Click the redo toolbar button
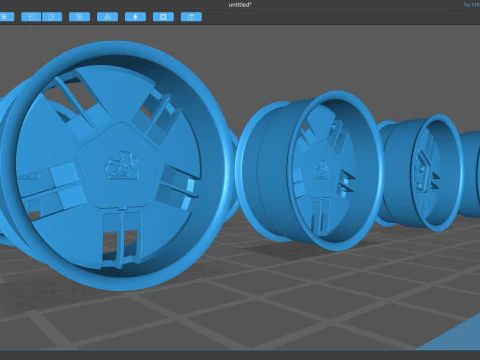Viewport: 480px width, 360px height. click(52, 17)
